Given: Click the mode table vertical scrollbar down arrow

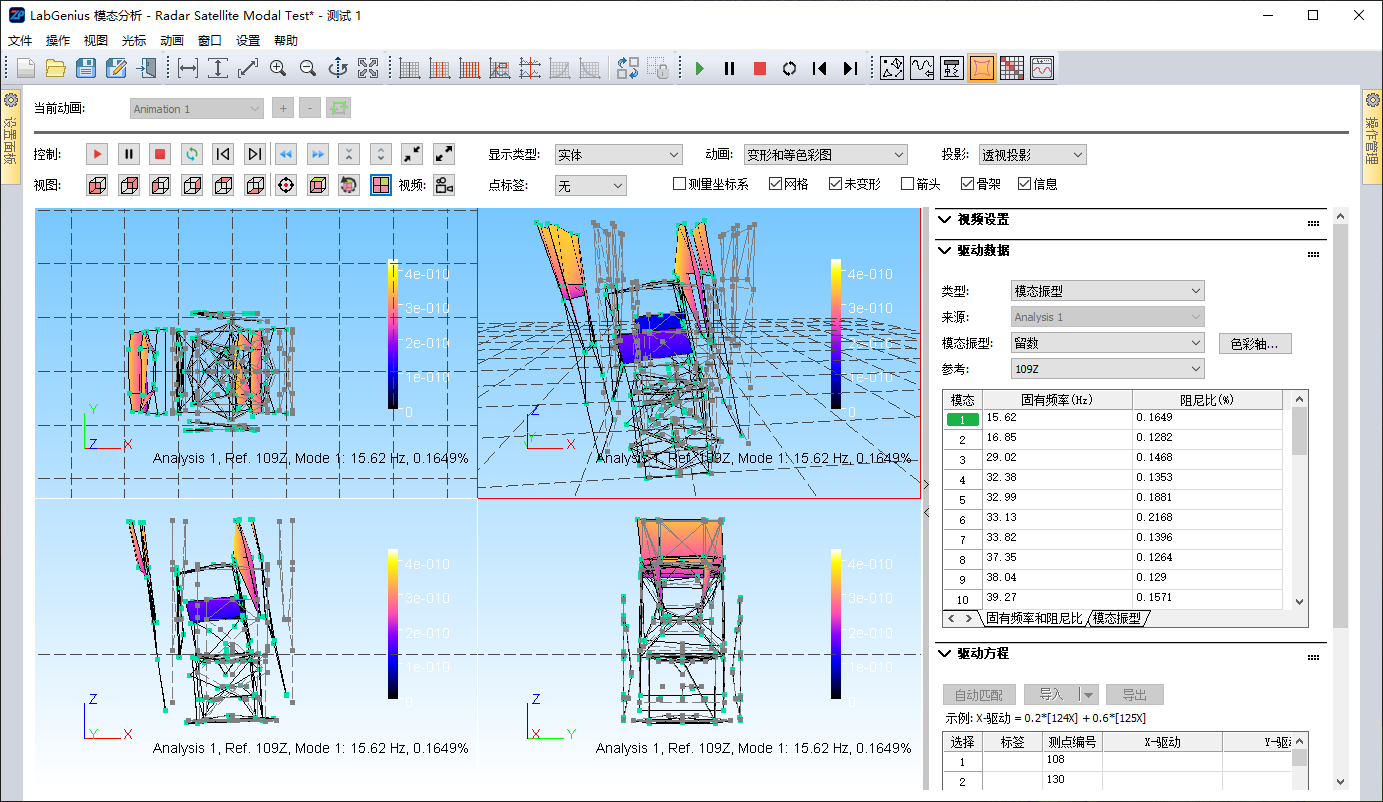Looking at the screenshot, I should (1300, 602).
